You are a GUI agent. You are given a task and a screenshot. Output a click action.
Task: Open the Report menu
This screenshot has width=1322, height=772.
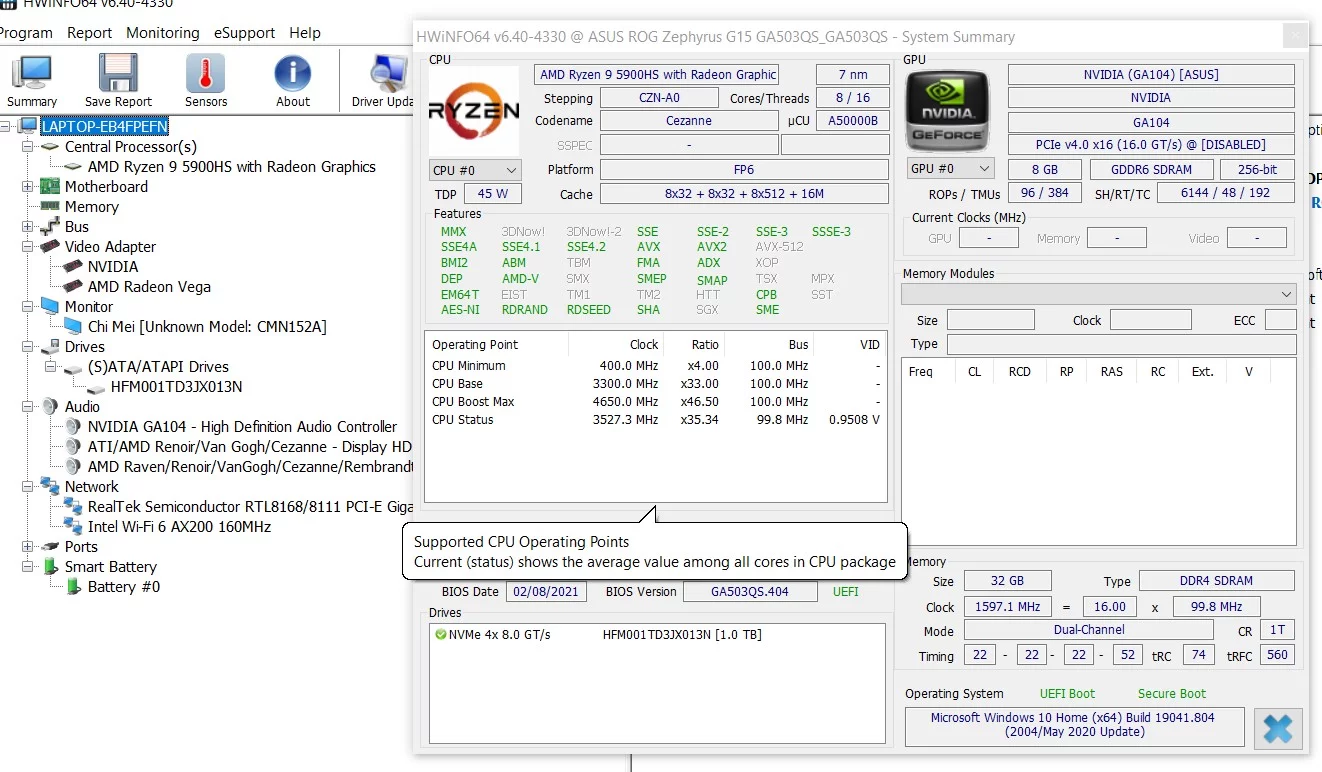(x=90, y=33)
